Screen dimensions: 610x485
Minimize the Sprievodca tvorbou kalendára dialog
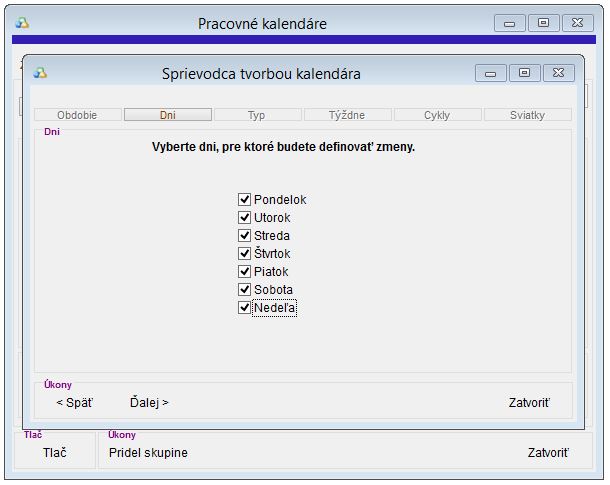pos(490,73)
